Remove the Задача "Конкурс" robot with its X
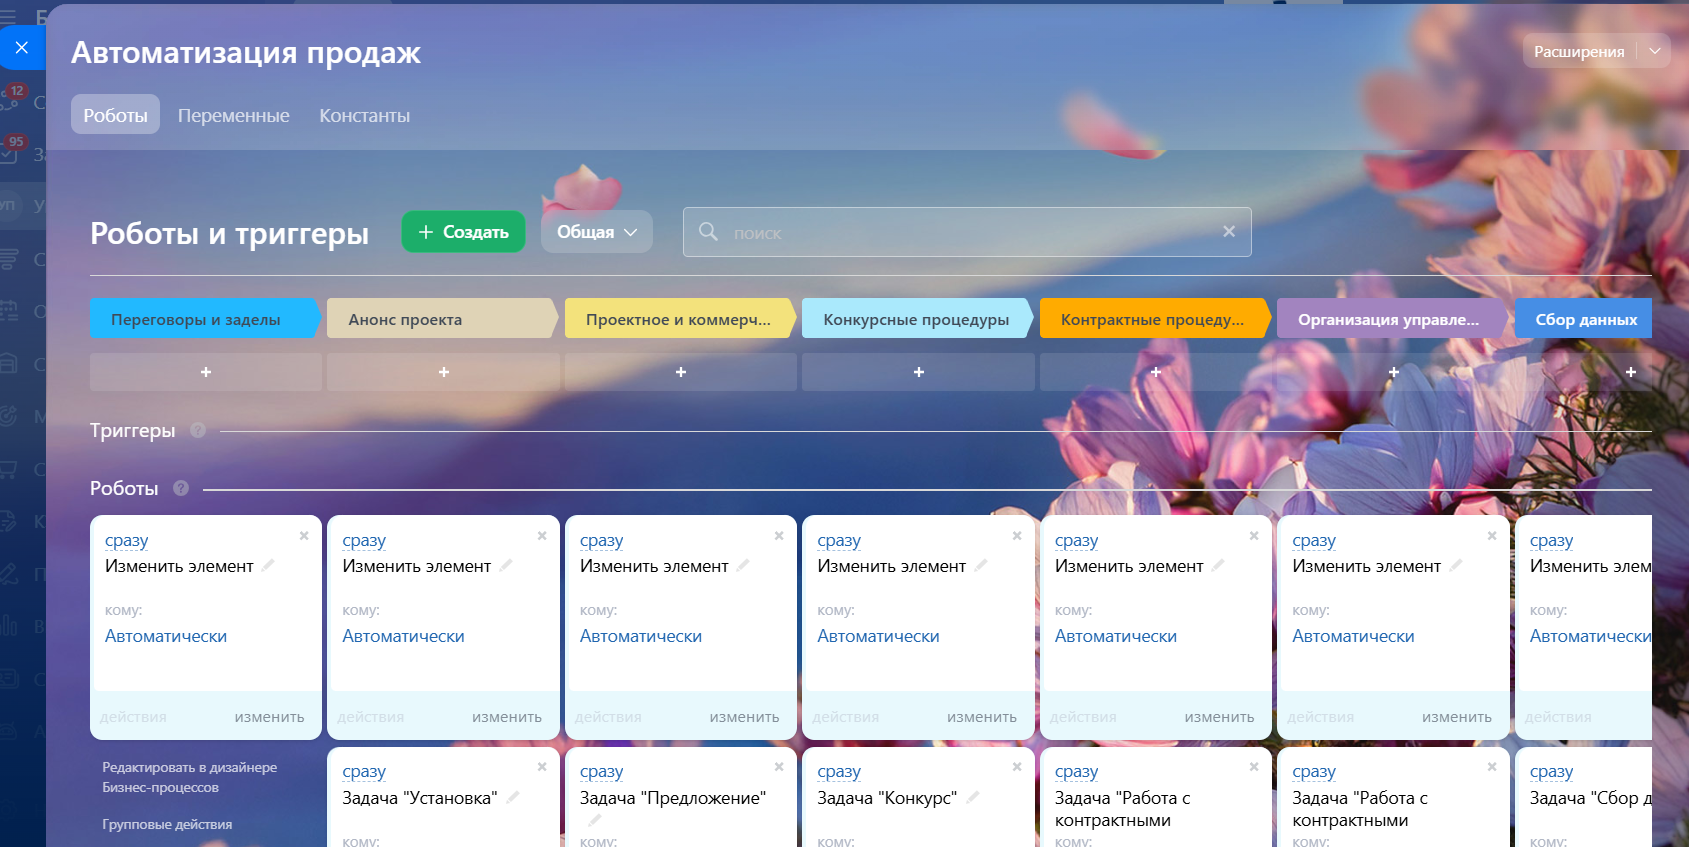 pos(1016,767)
